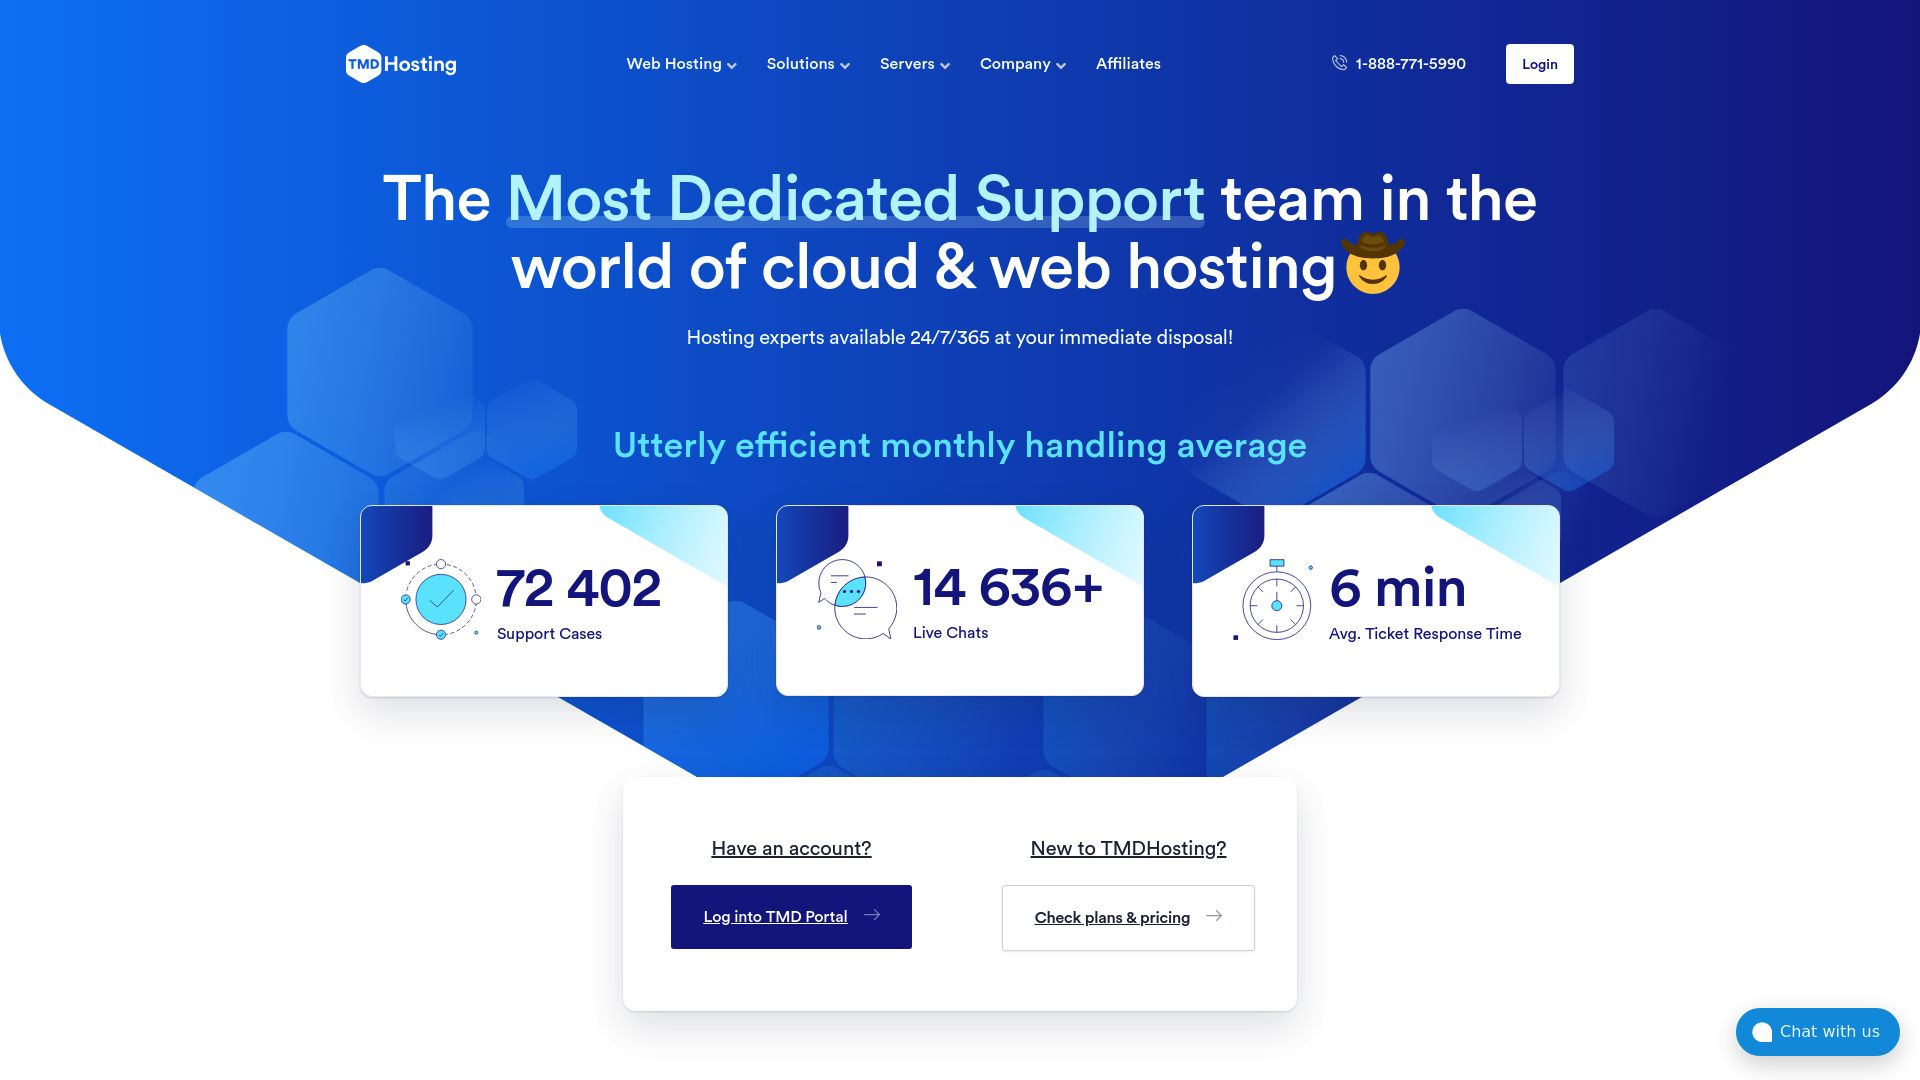Viewport: 1920px width, 1080px height.
Task: Click Log into TMD Portal button
Action: tap(790, 916)
